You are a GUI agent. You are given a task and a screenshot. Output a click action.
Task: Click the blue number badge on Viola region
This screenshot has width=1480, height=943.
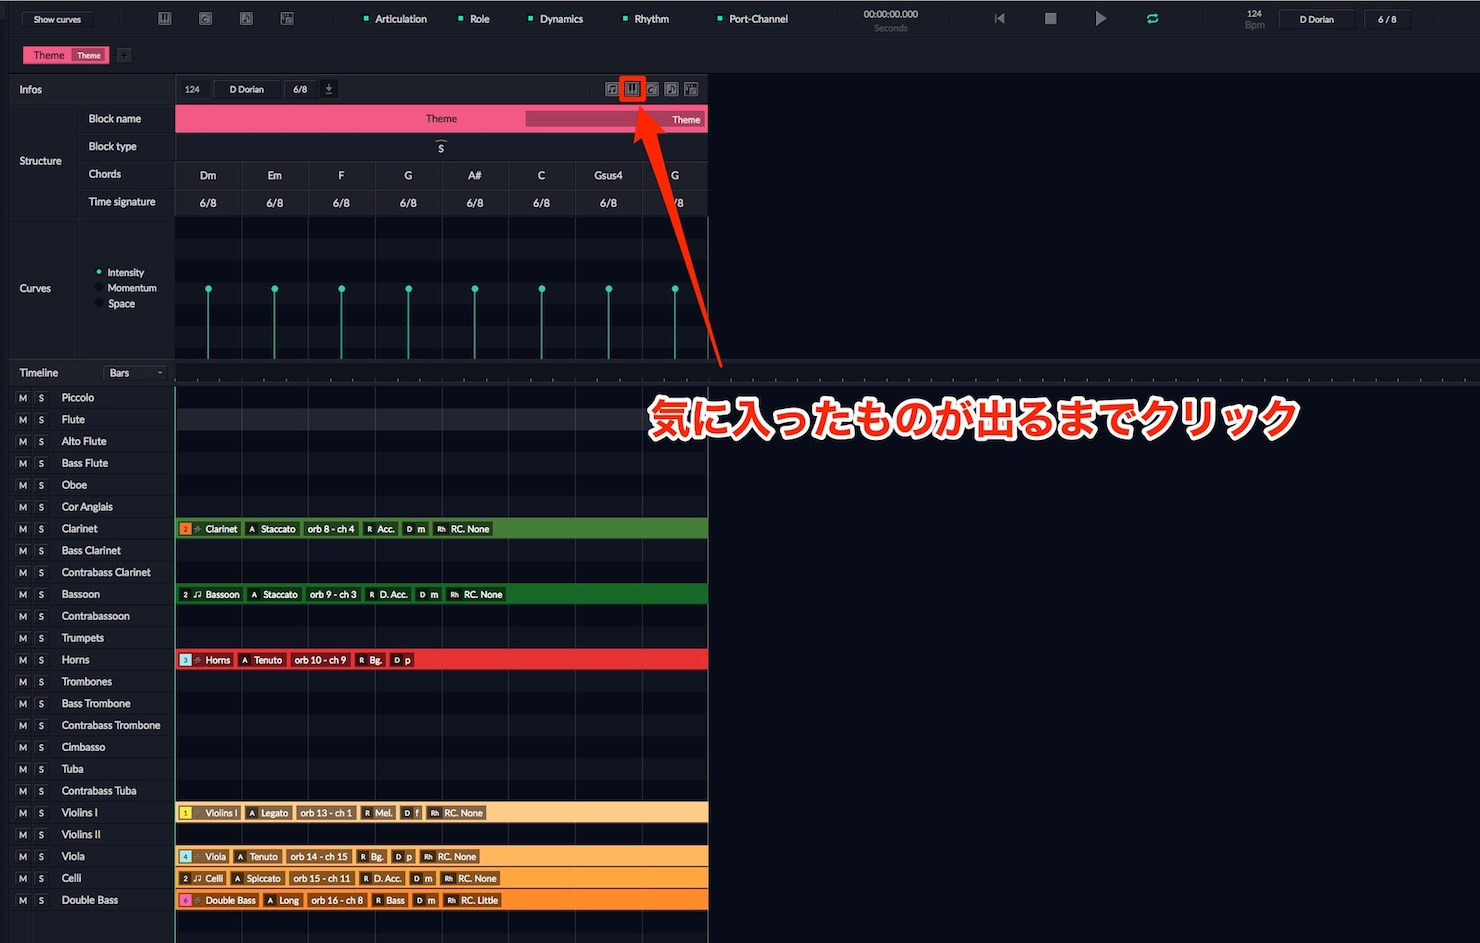[x=185, y=857]
